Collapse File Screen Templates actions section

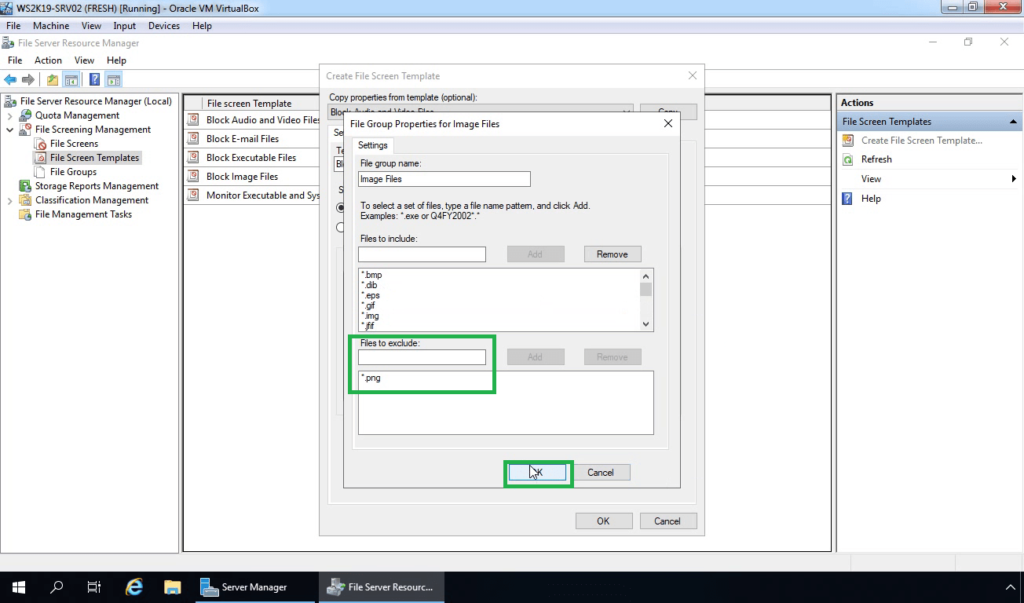[1013, 122]
